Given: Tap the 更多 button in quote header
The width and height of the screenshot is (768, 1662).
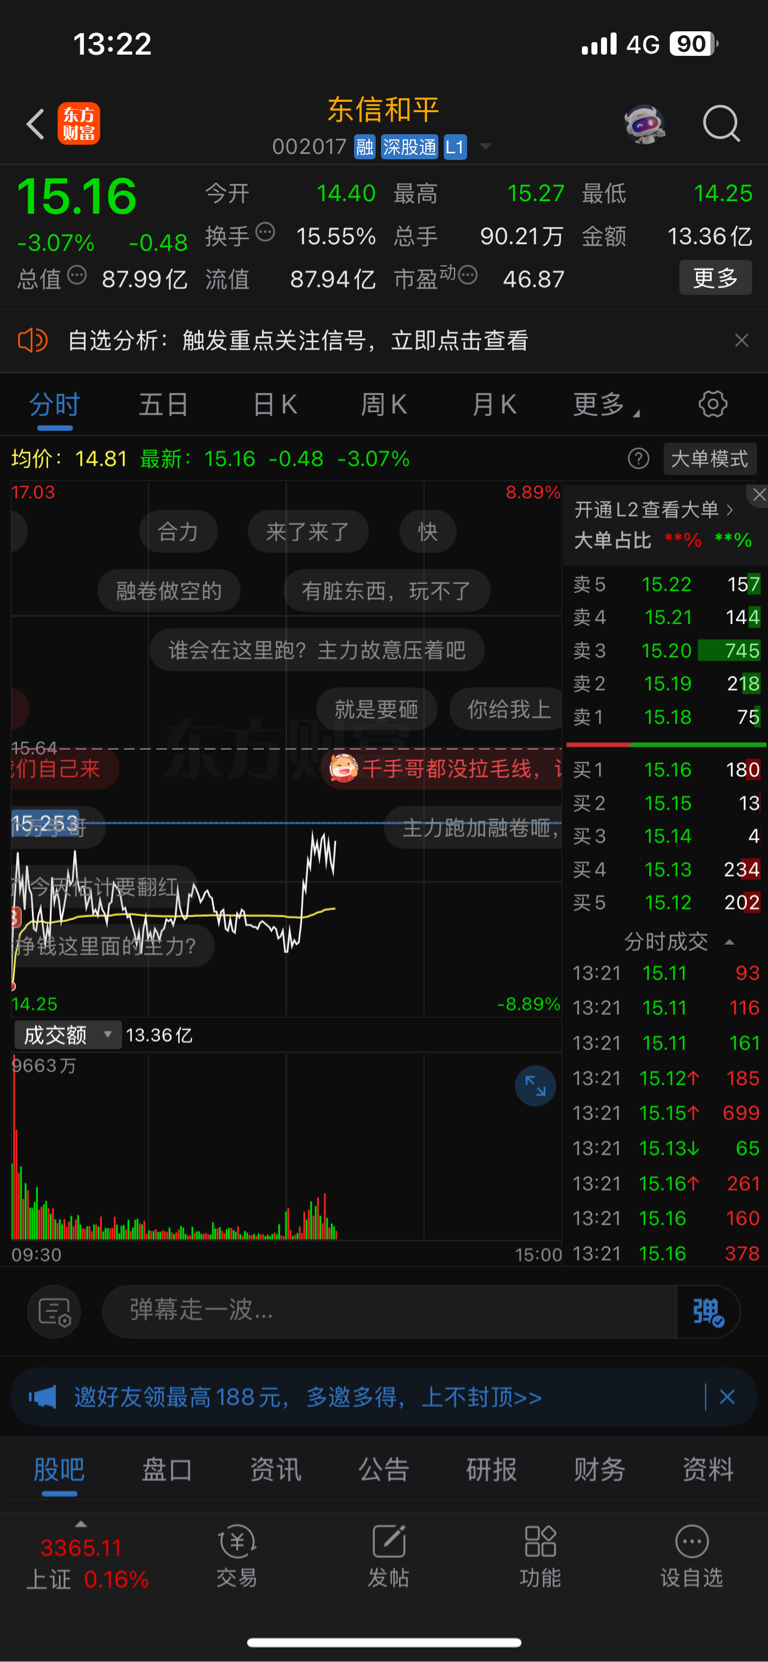Looking at the screenshot, I should point(716,278).
